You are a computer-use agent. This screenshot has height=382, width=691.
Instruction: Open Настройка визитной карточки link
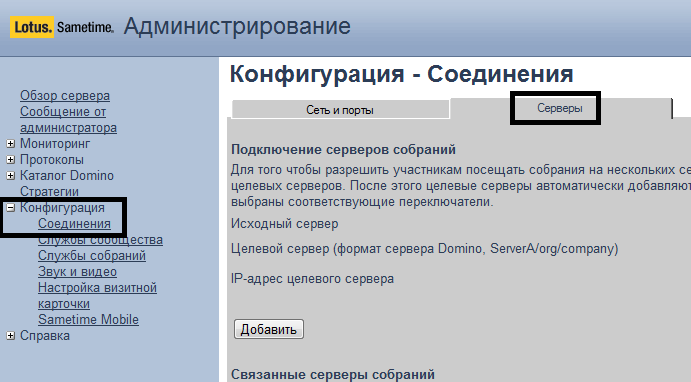pyautogui.click(x=97, y=296)
